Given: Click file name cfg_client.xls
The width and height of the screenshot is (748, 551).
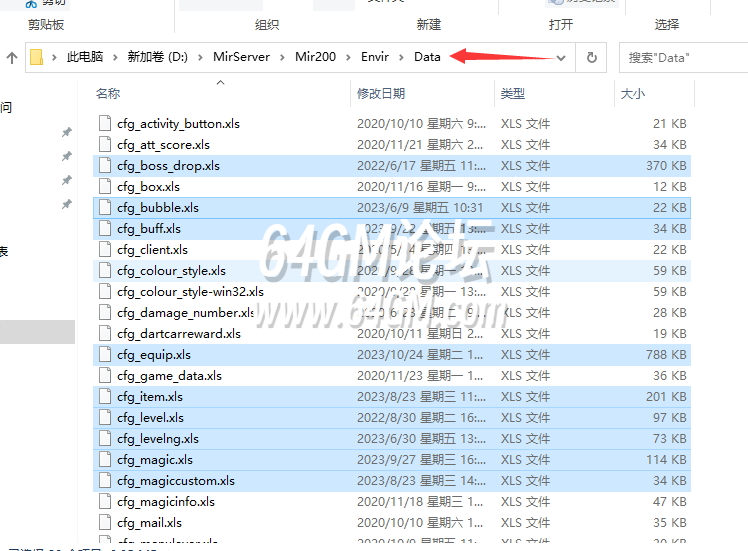Looking at the screenshot, I should (x=152, y=250).
